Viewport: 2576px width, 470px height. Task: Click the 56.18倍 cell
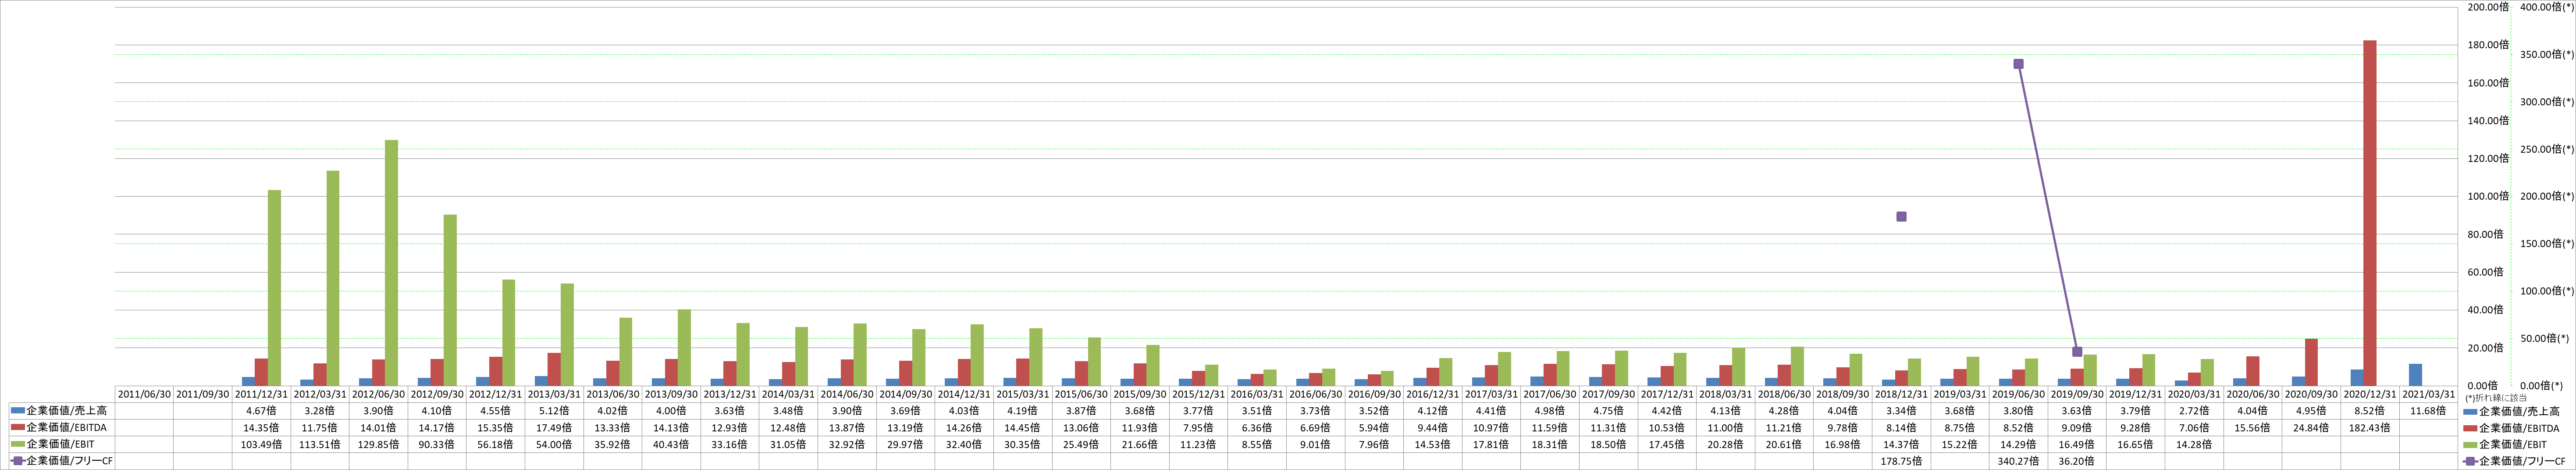[x=496, y=444]
